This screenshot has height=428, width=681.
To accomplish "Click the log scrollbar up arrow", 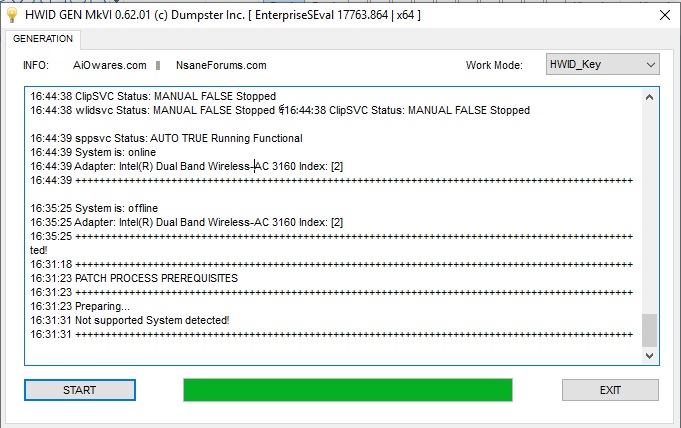I will [x=649, y=97].
